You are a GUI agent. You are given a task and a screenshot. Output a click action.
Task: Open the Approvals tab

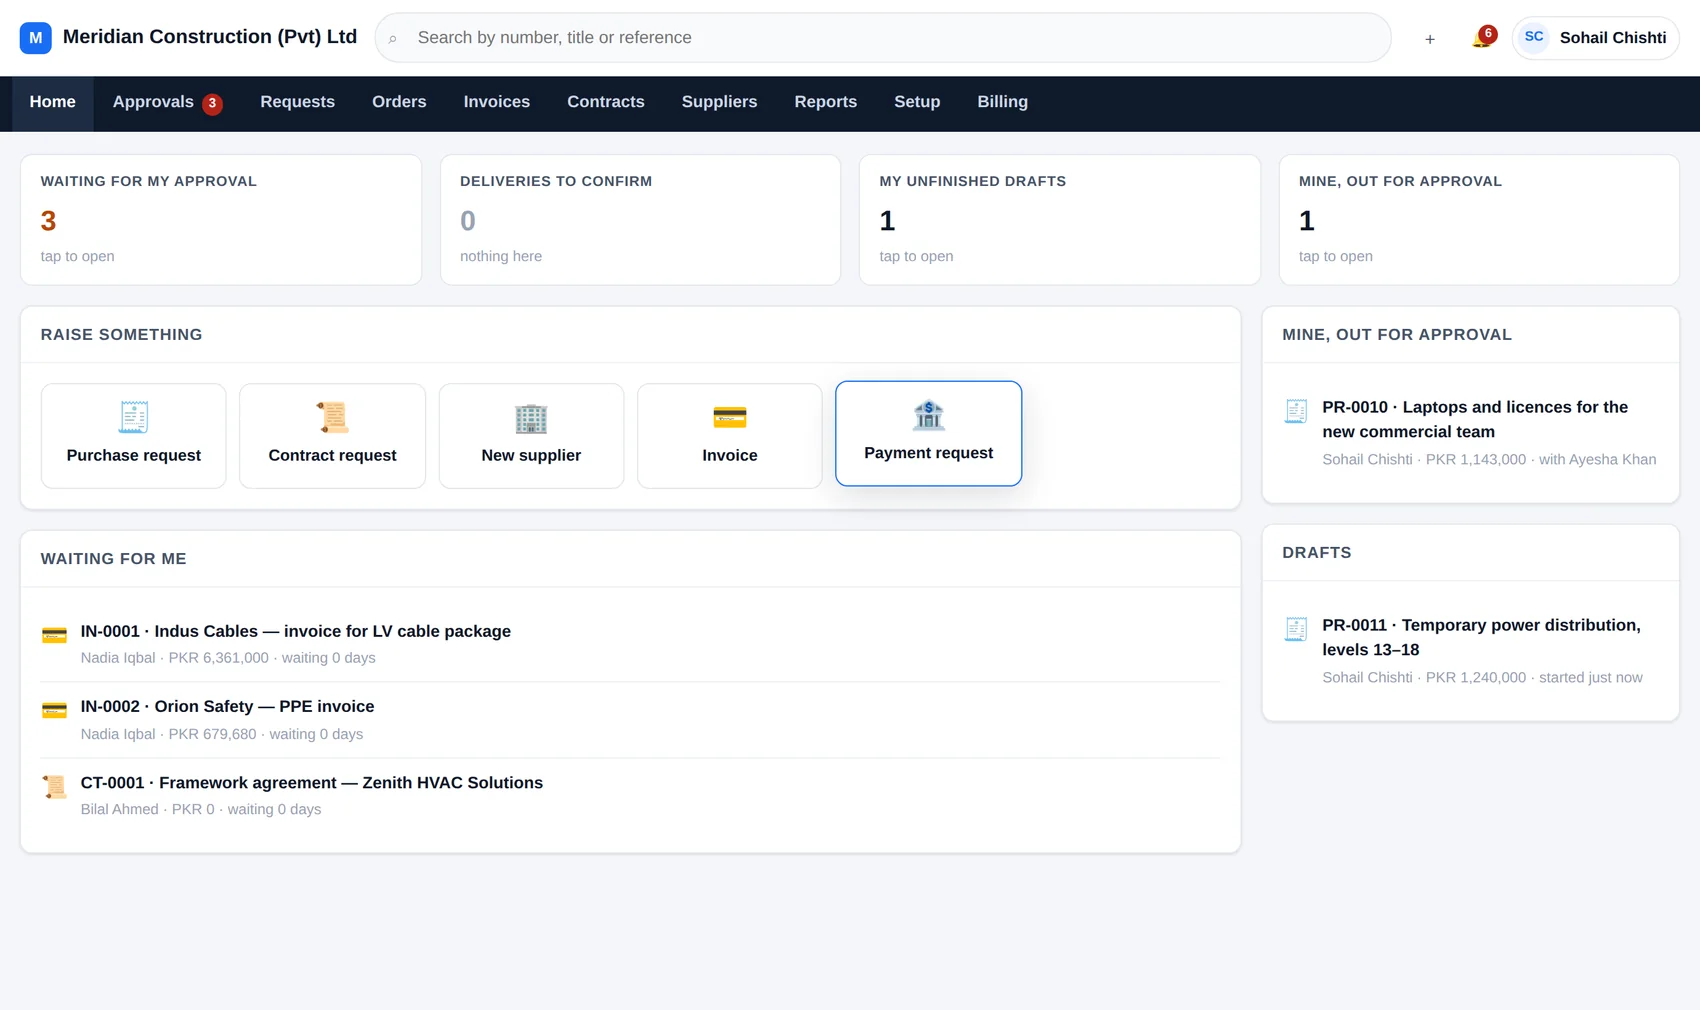tap(168, 103)
